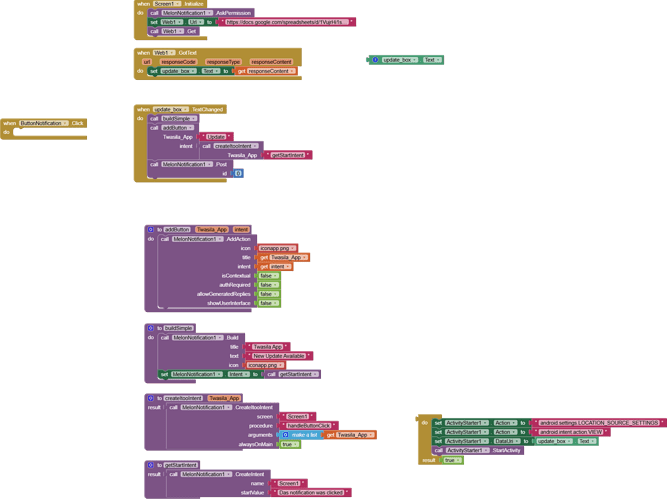Image resolution: width=667 pixels, height=499 pixels.
Task: Select the New Update Available text block
Action: pyautogui.click(x=281, y=356)
